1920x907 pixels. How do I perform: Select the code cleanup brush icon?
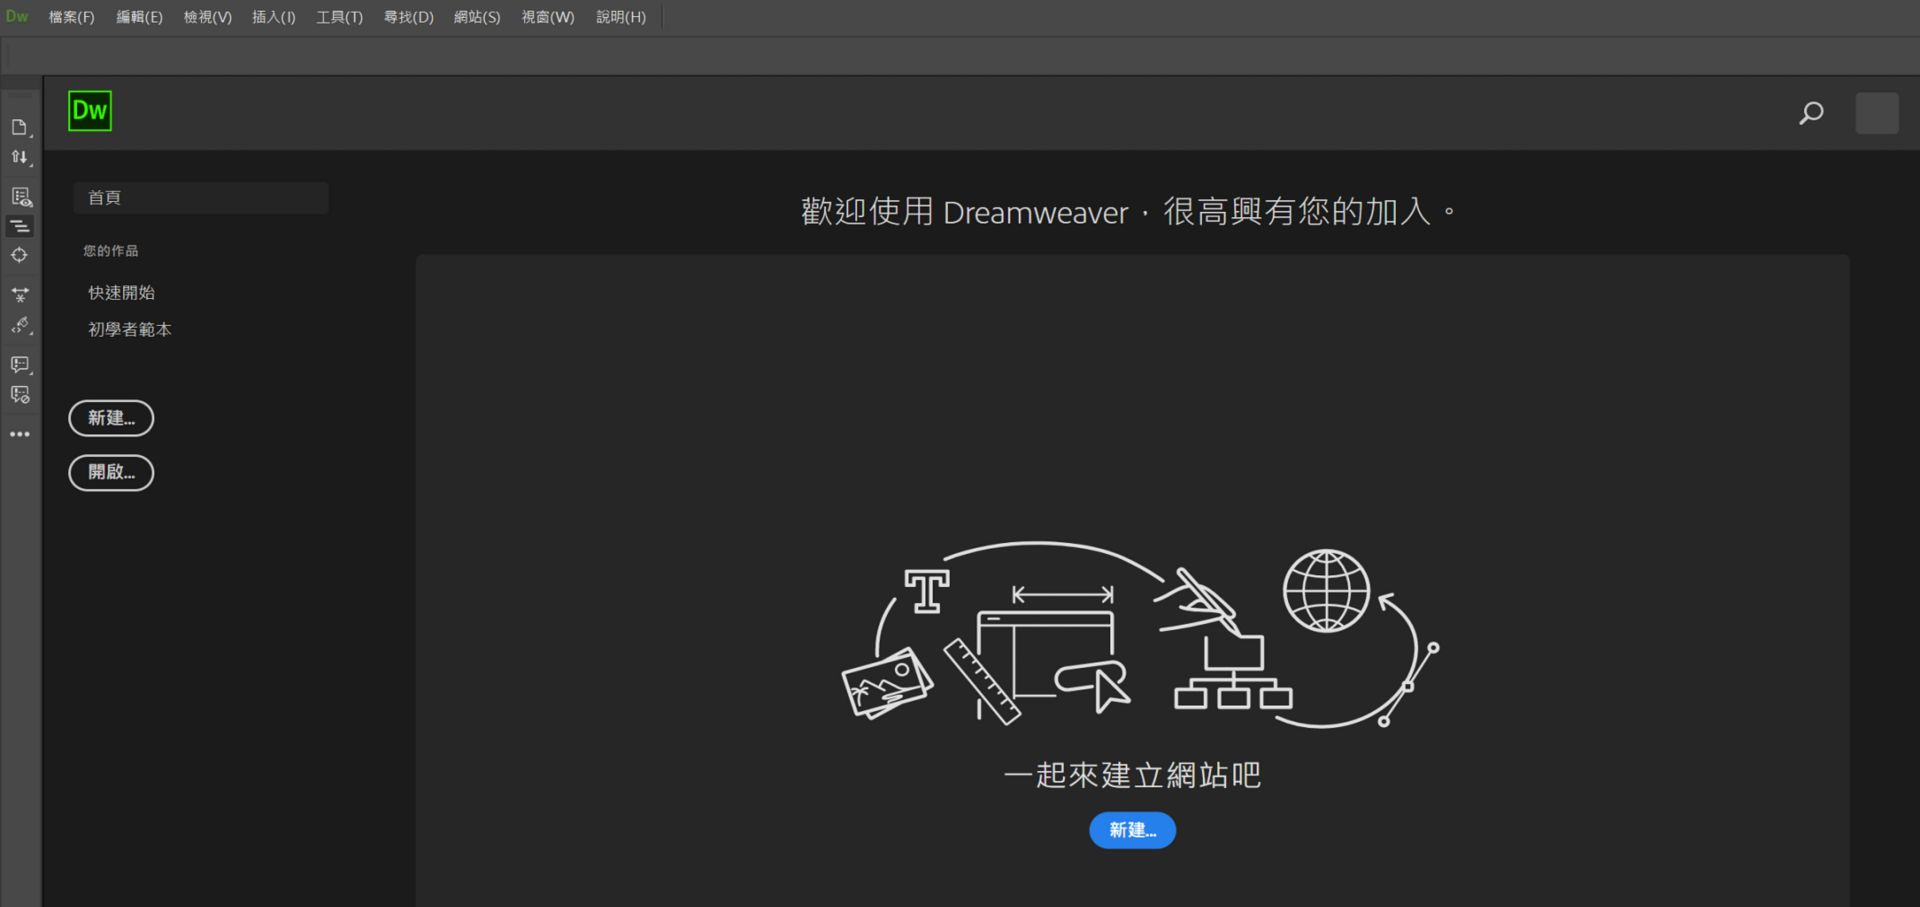(x=20, y=325)
